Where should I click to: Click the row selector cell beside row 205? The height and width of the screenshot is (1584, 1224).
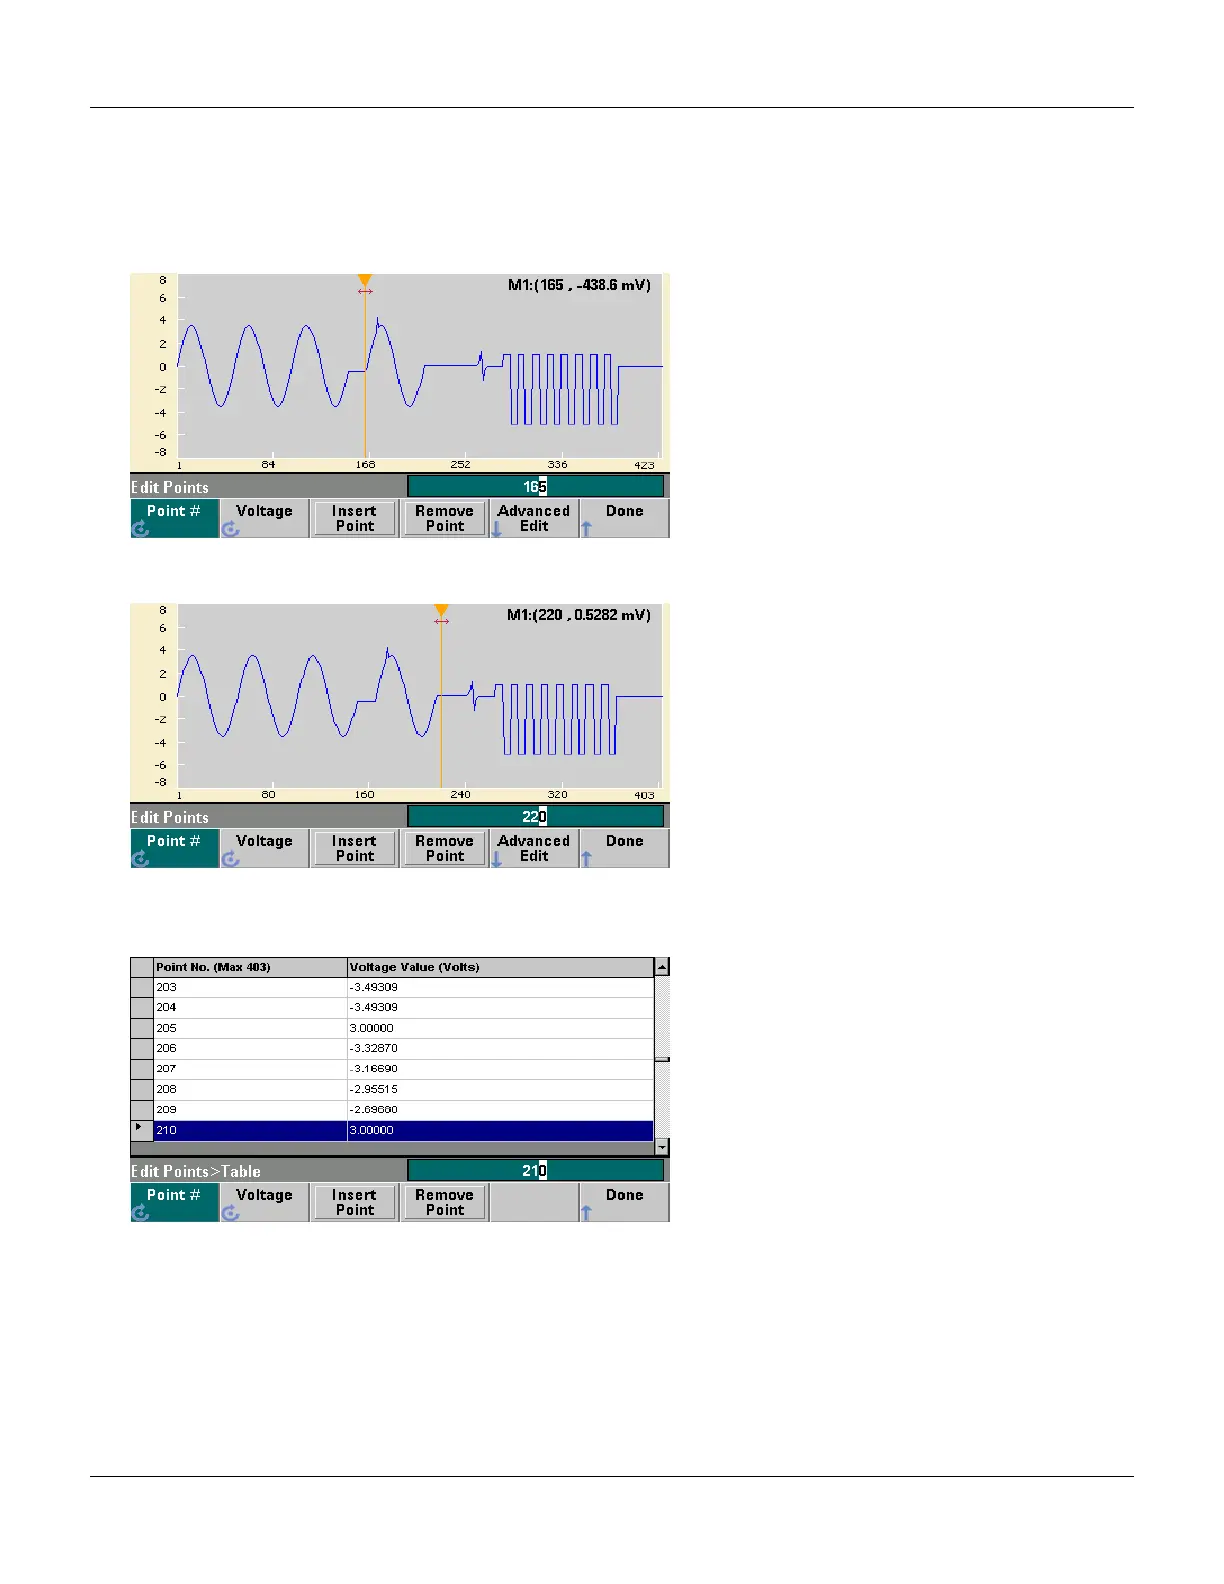(141, 1028)
